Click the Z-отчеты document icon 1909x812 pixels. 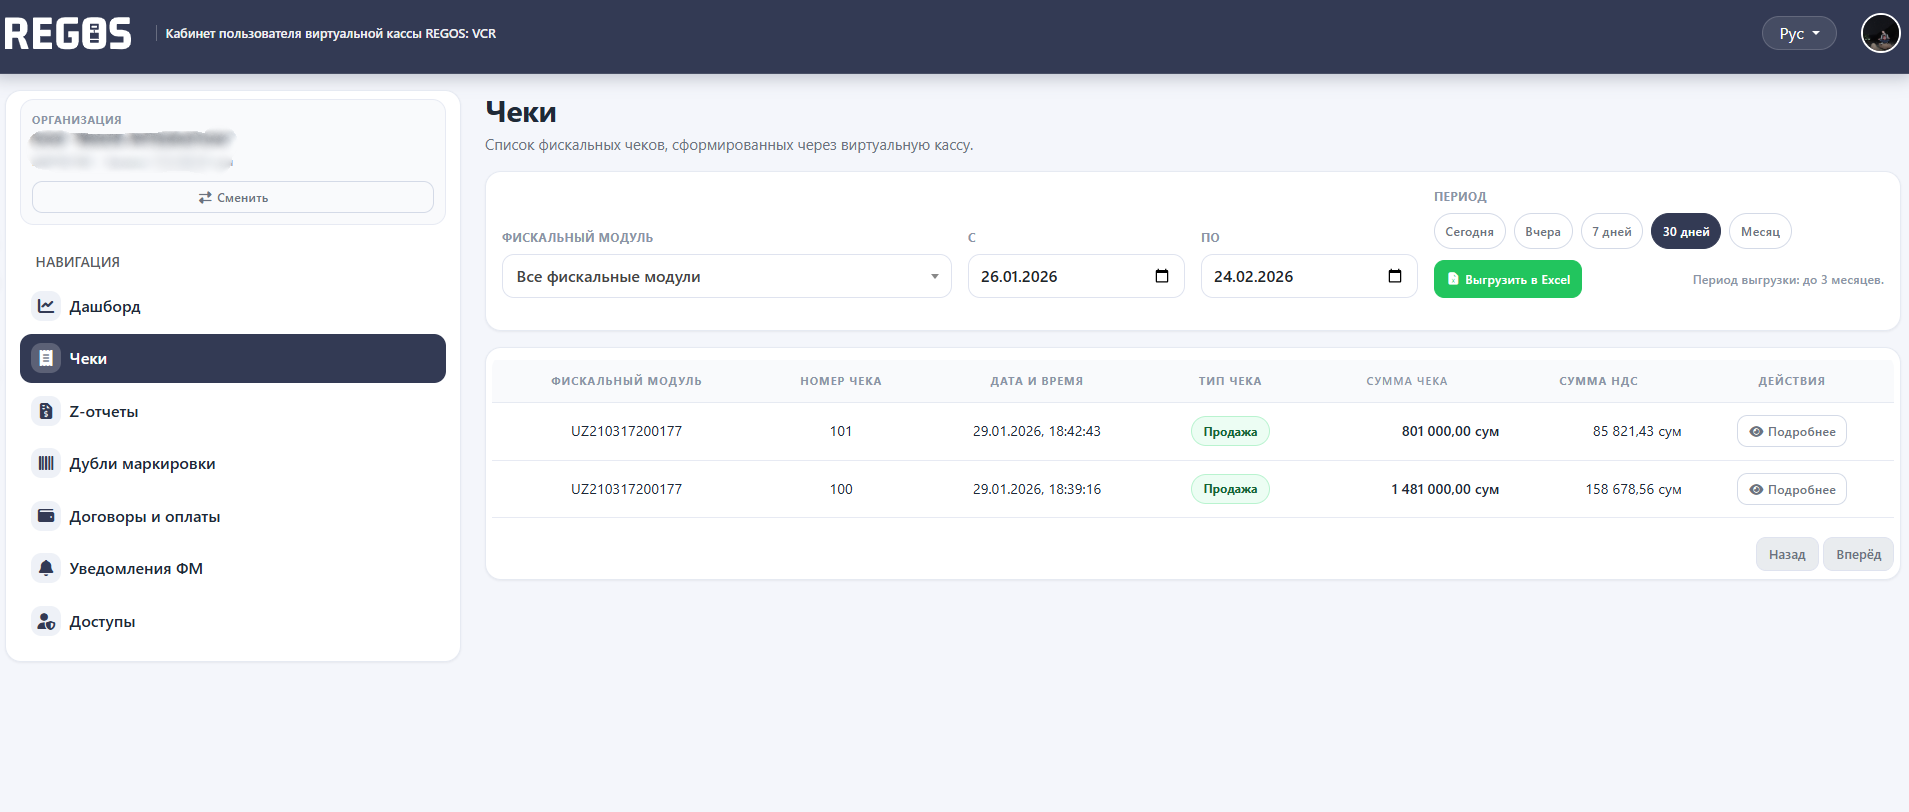[46, 411]
